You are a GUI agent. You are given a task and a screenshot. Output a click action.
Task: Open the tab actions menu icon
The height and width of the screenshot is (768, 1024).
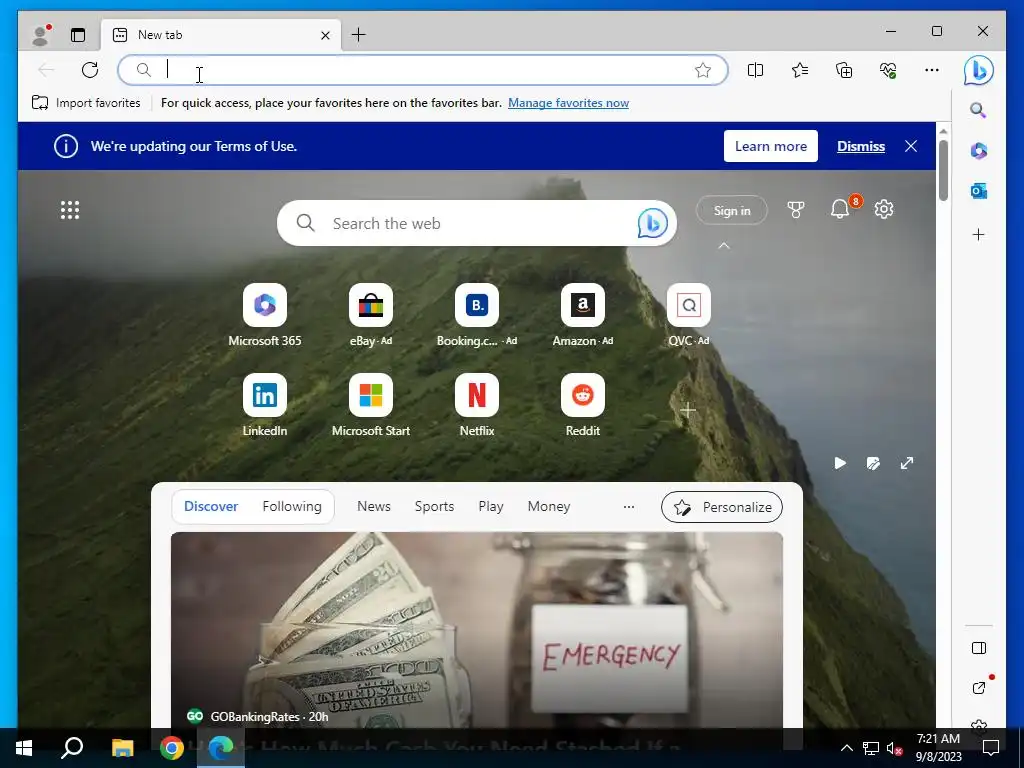click(x=78, y=35)
